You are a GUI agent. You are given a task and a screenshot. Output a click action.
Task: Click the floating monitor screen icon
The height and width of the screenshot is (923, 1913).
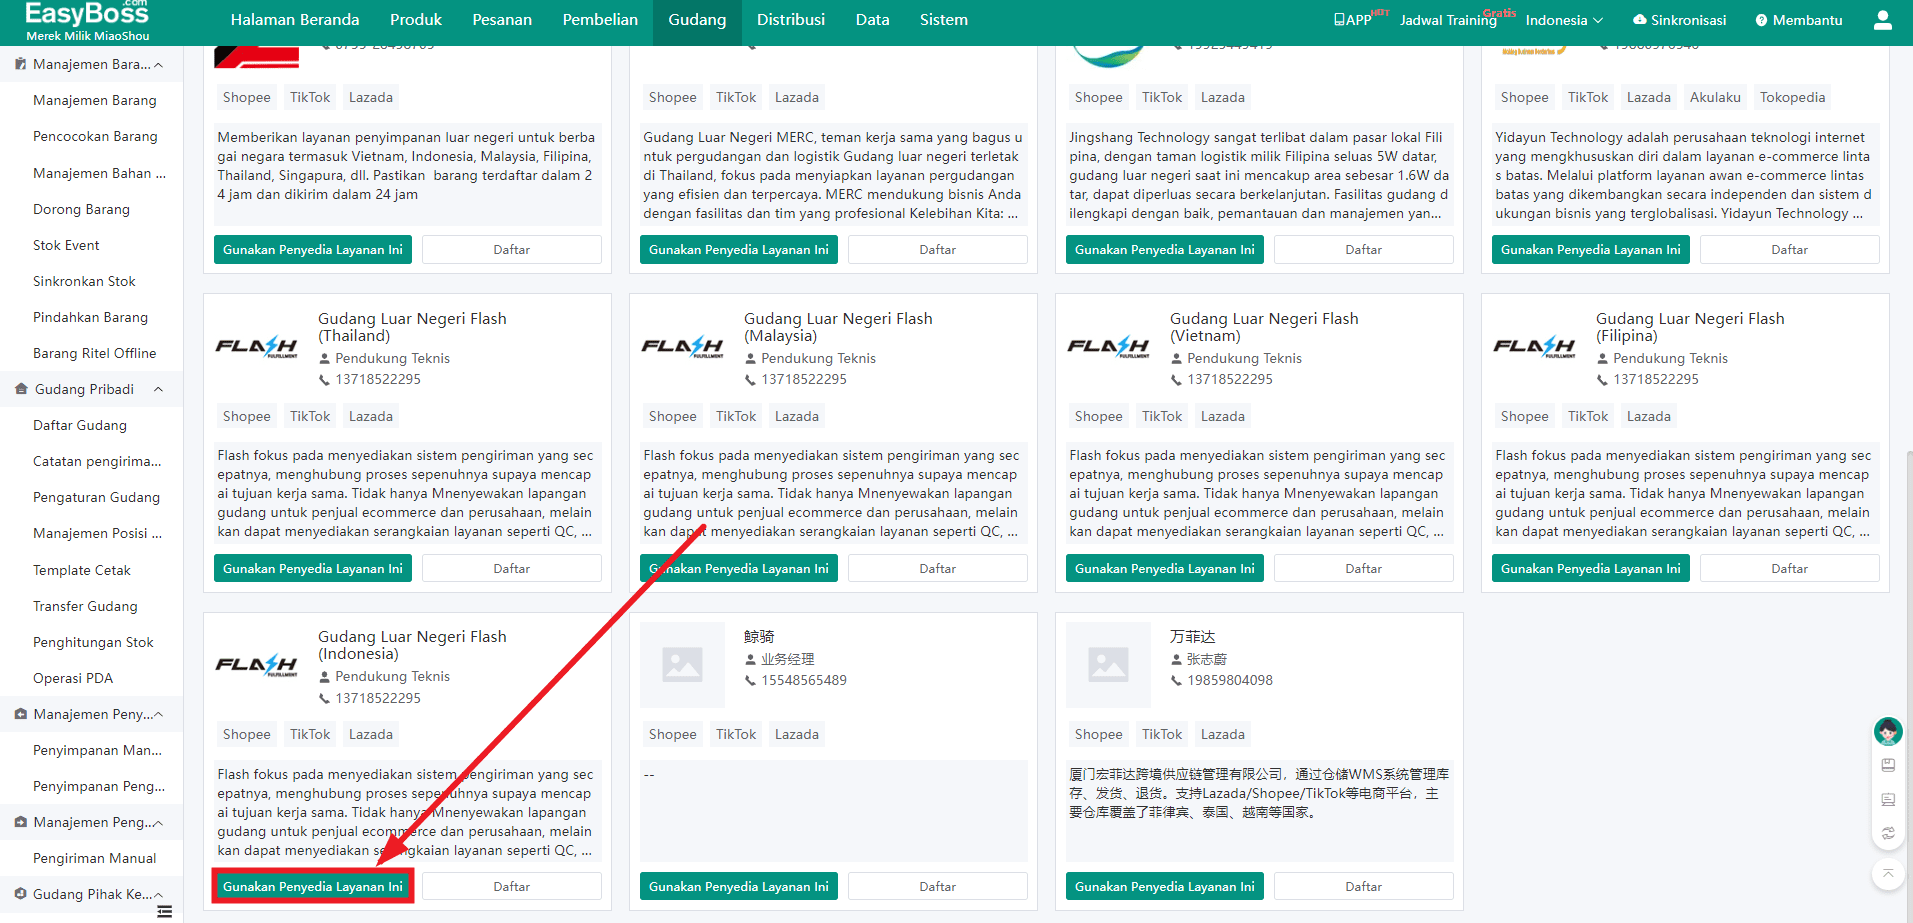click(1888, 799)
